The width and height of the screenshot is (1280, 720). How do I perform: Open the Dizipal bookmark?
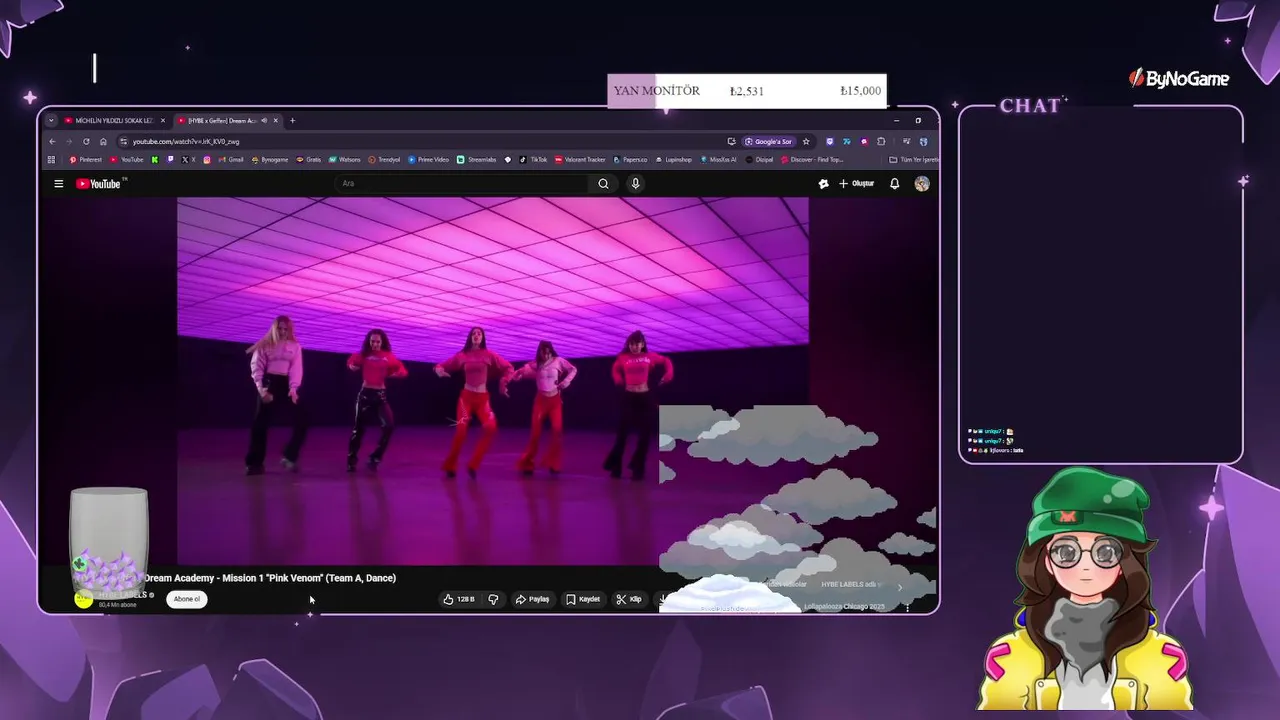(759, 160)
